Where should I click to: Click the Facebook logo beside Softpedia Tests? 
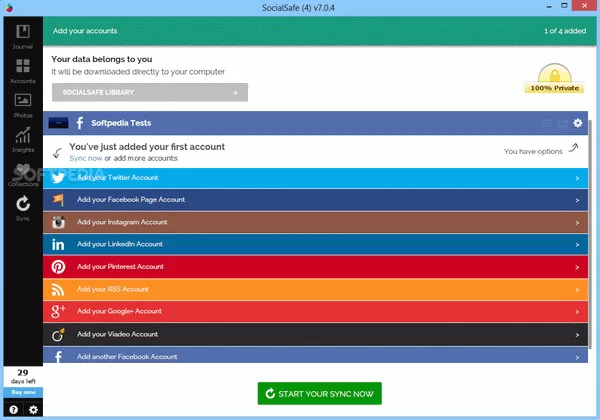(80, 123)
